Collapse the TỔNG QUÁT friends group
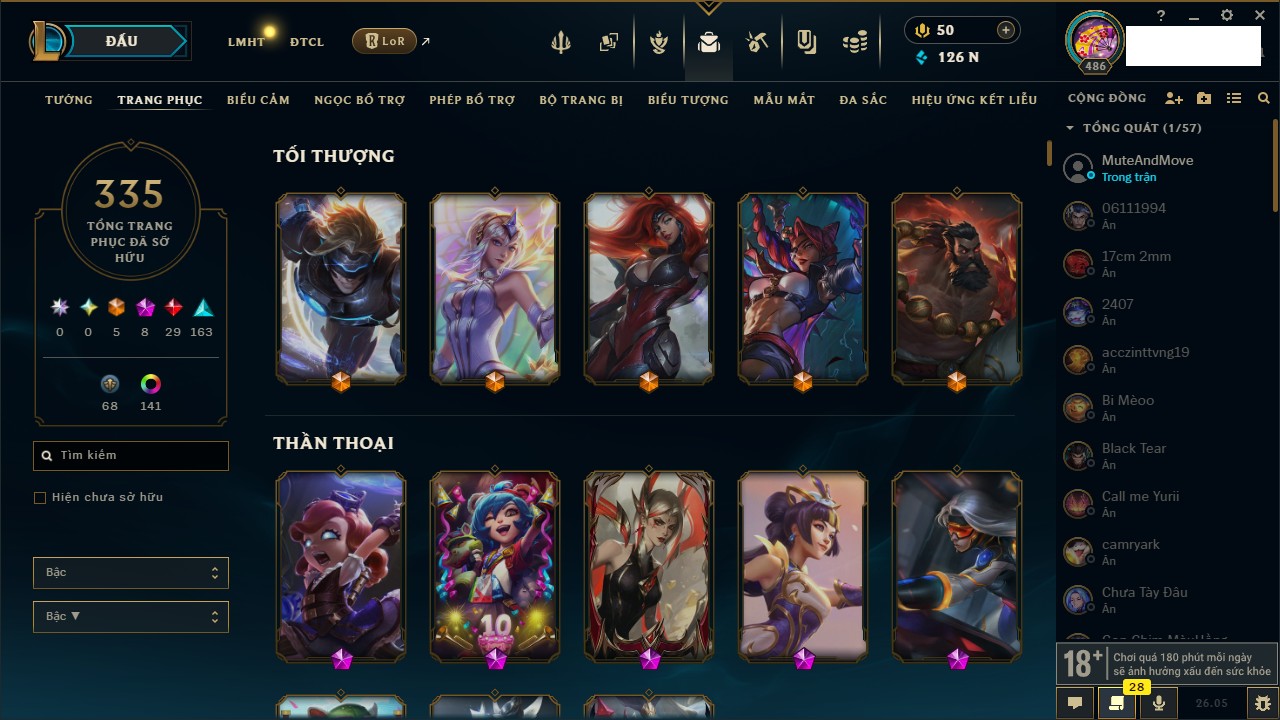Image resolution: width=1280 pixels, height=720 pixels. pos(1070,128)
